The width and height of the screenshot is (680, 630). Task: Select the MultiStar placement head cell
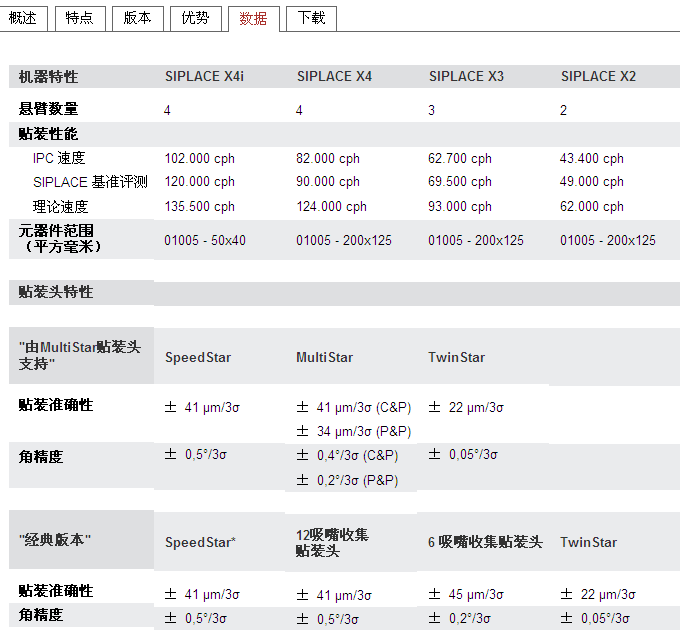click(x=324, y=357)
